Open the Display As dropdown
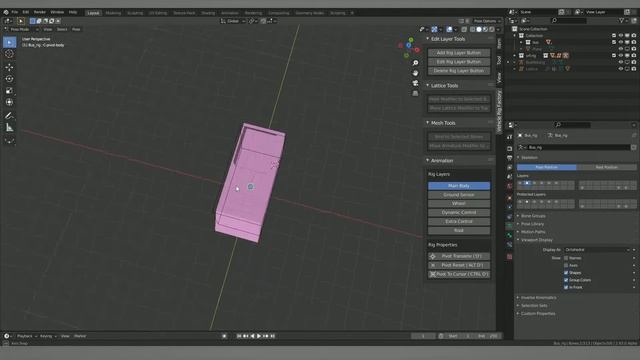The width and height of the screenshot is (640, 360). 597,250
